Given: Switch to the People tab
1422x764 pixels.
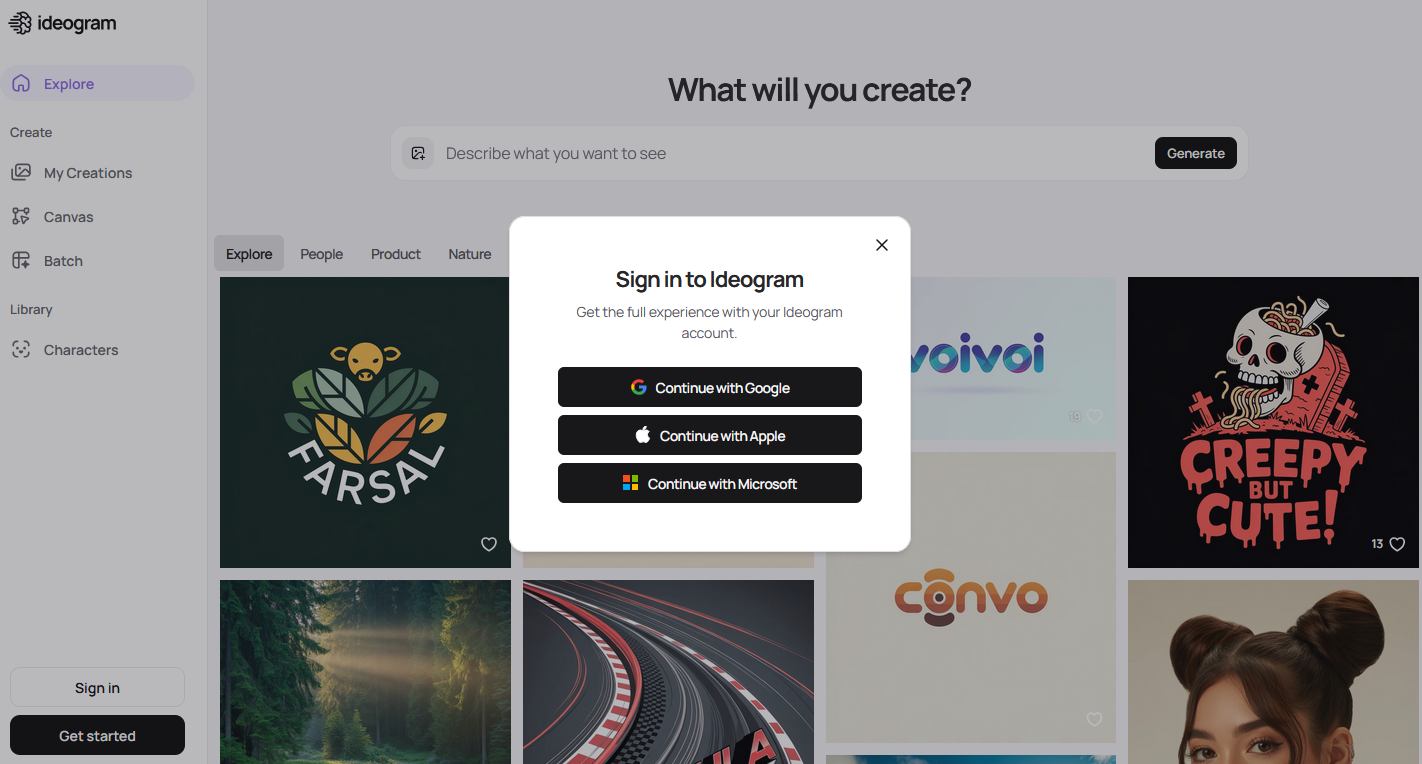Looking at the screenshot, I should tap(322, 254).
